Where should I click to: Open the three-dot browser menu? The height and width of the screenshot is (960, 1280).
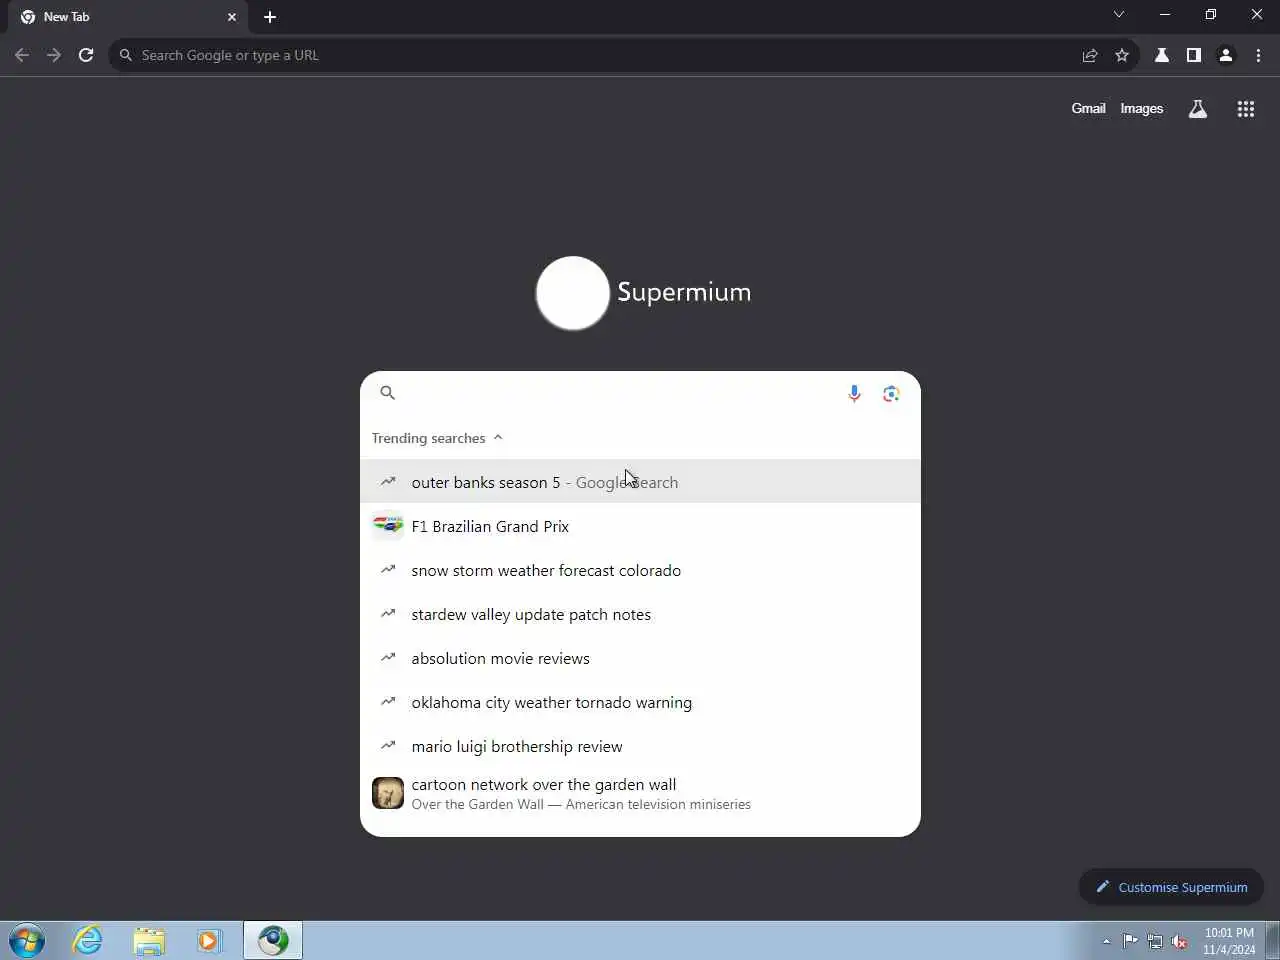point(1258,55)
